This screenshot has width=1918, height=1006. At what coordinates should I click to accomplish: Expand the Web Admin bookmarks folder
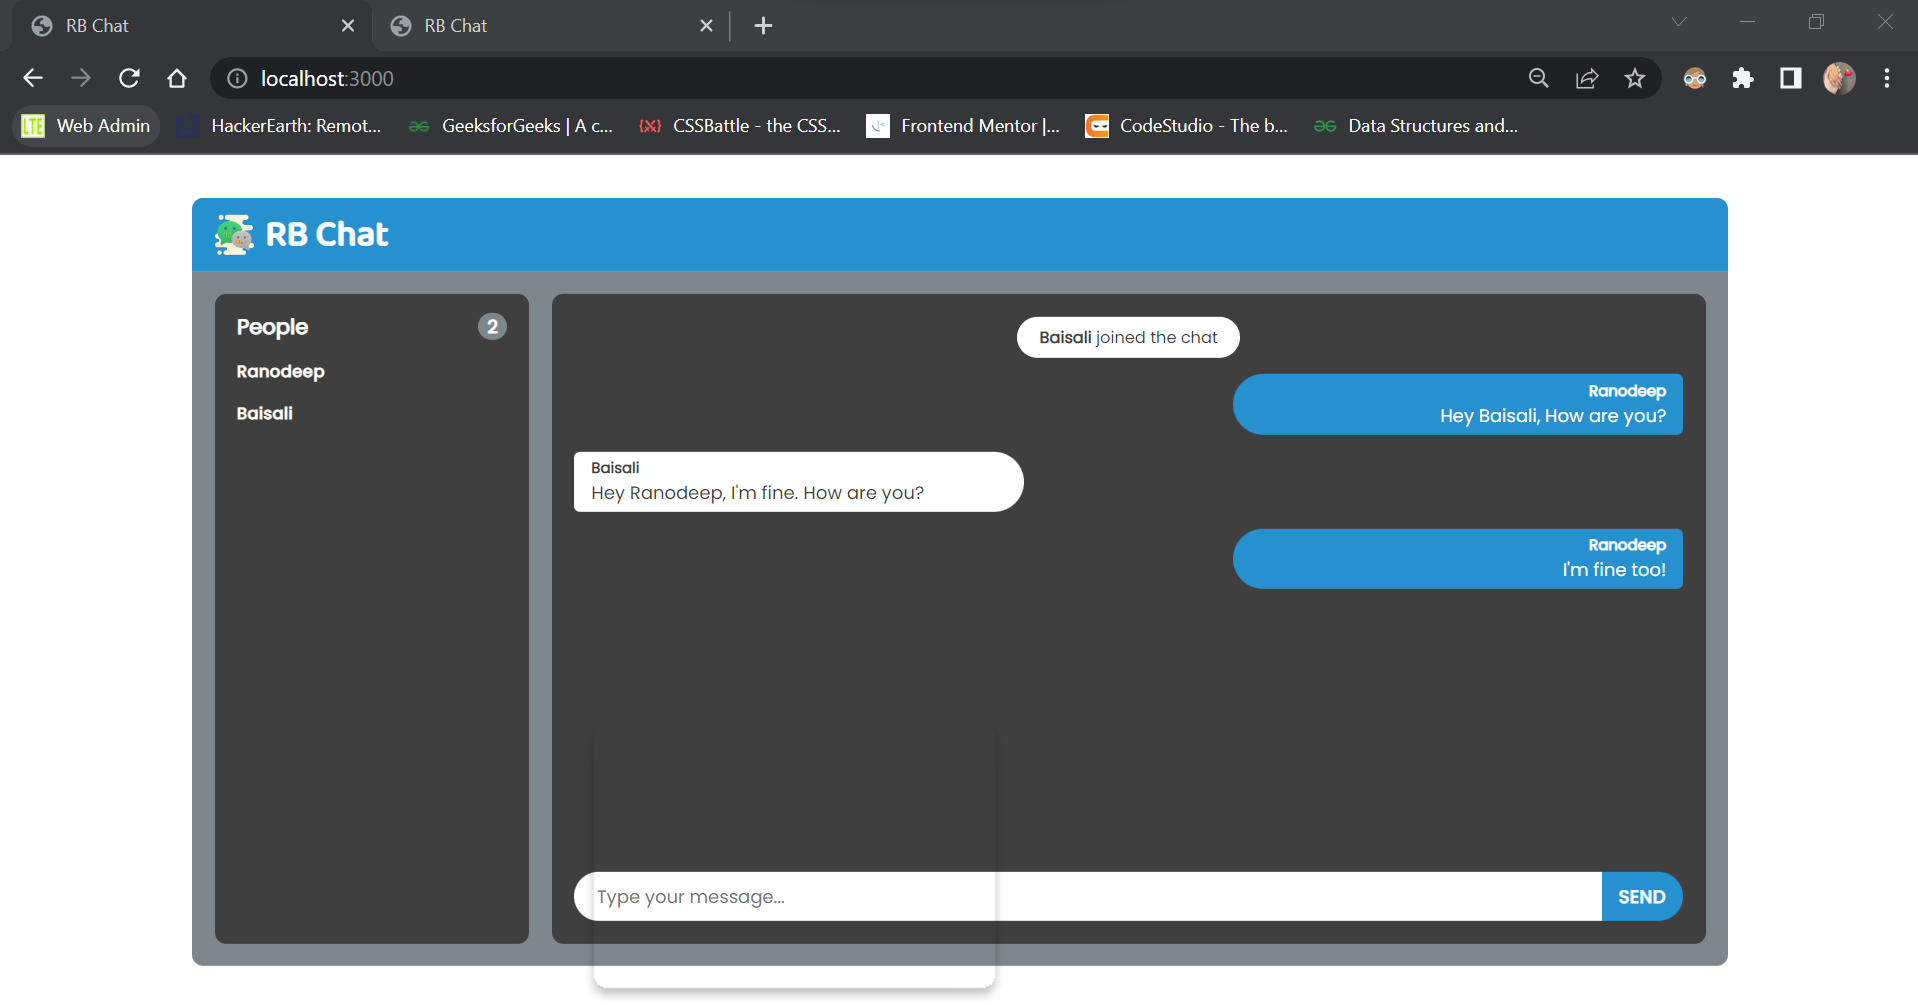coord(85,126)
